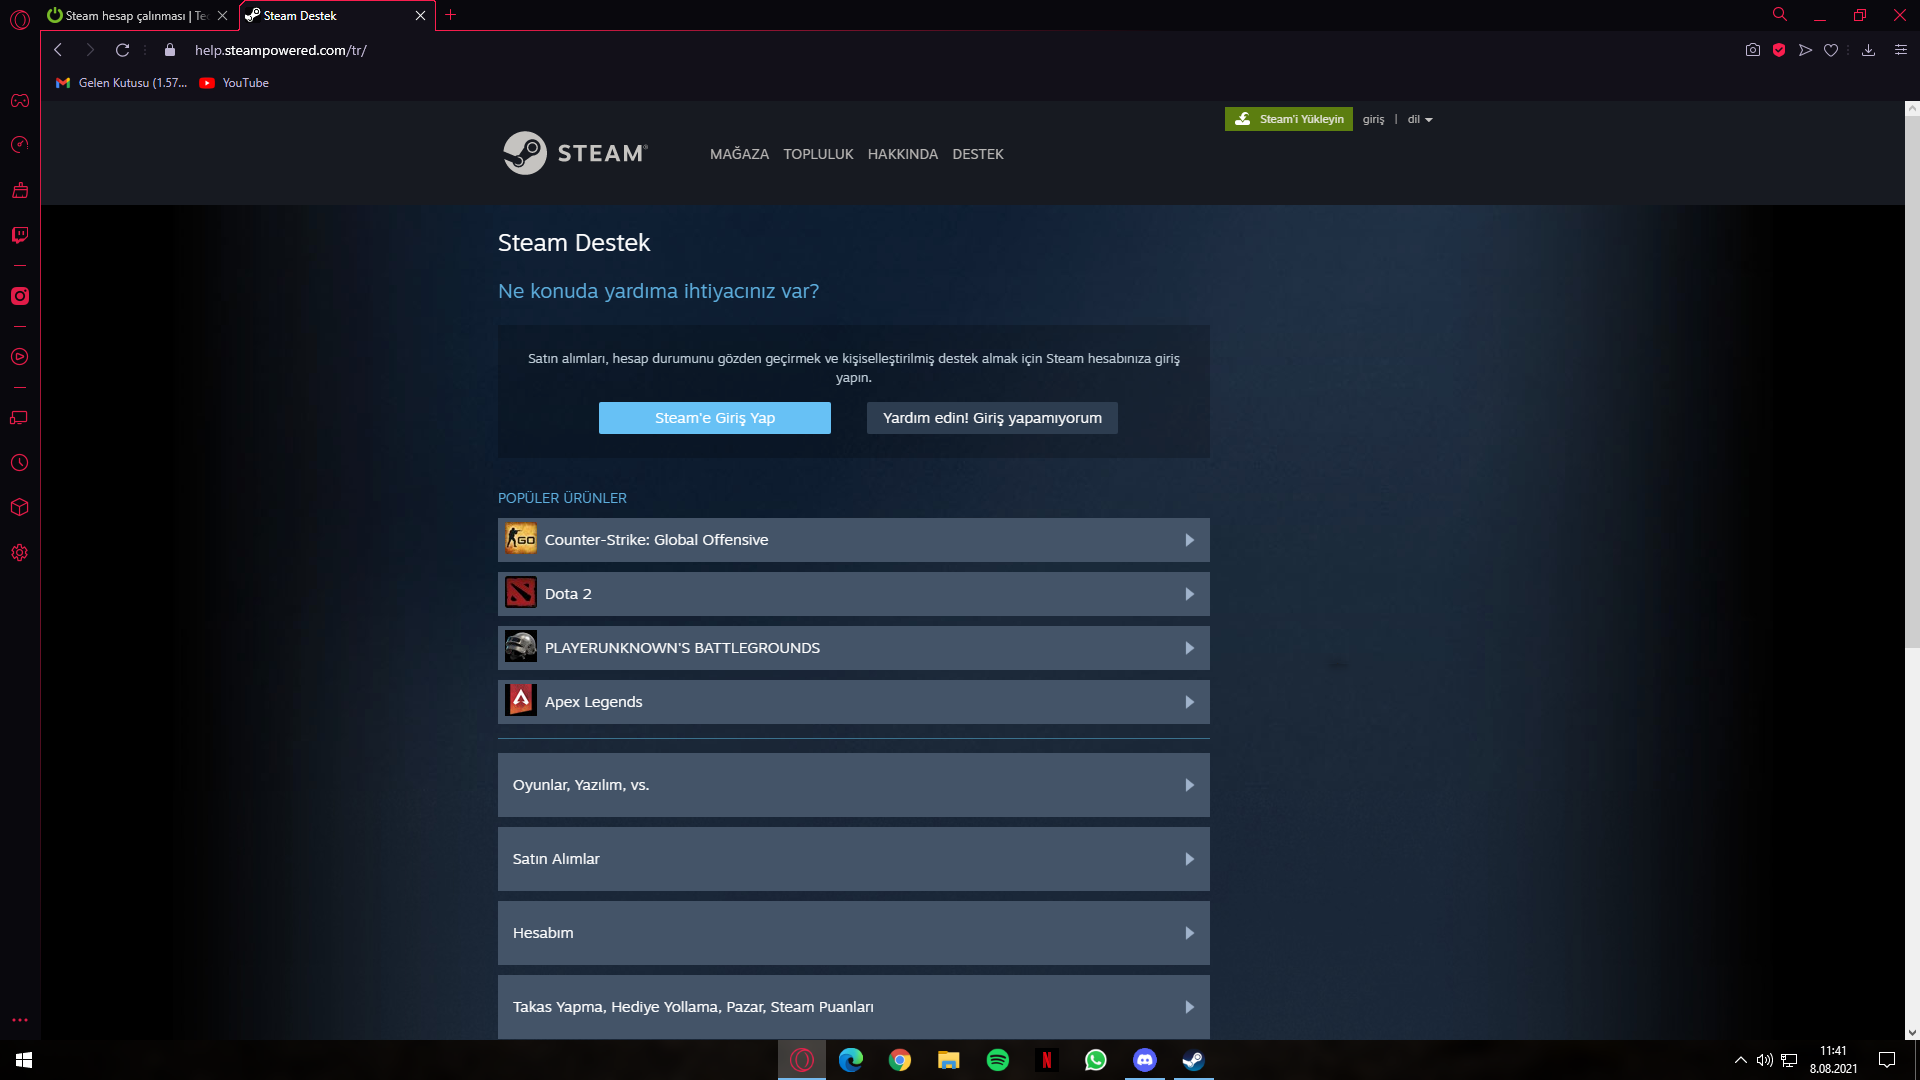
Task: Click Yardım edin! Giriş yapamıyorum button
Action: click(992, 418)
